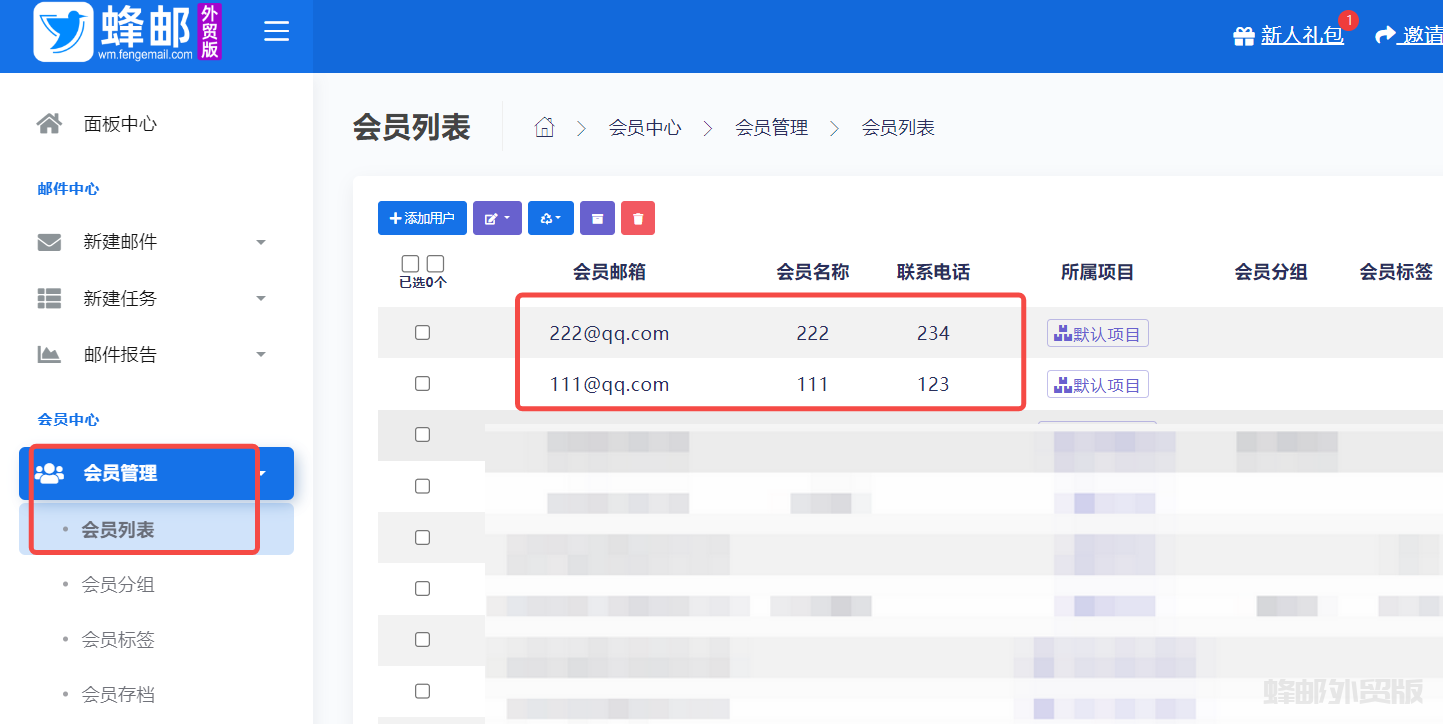Open 会员标签 in the sidebar
The image size is (1443, 724).
118,639
